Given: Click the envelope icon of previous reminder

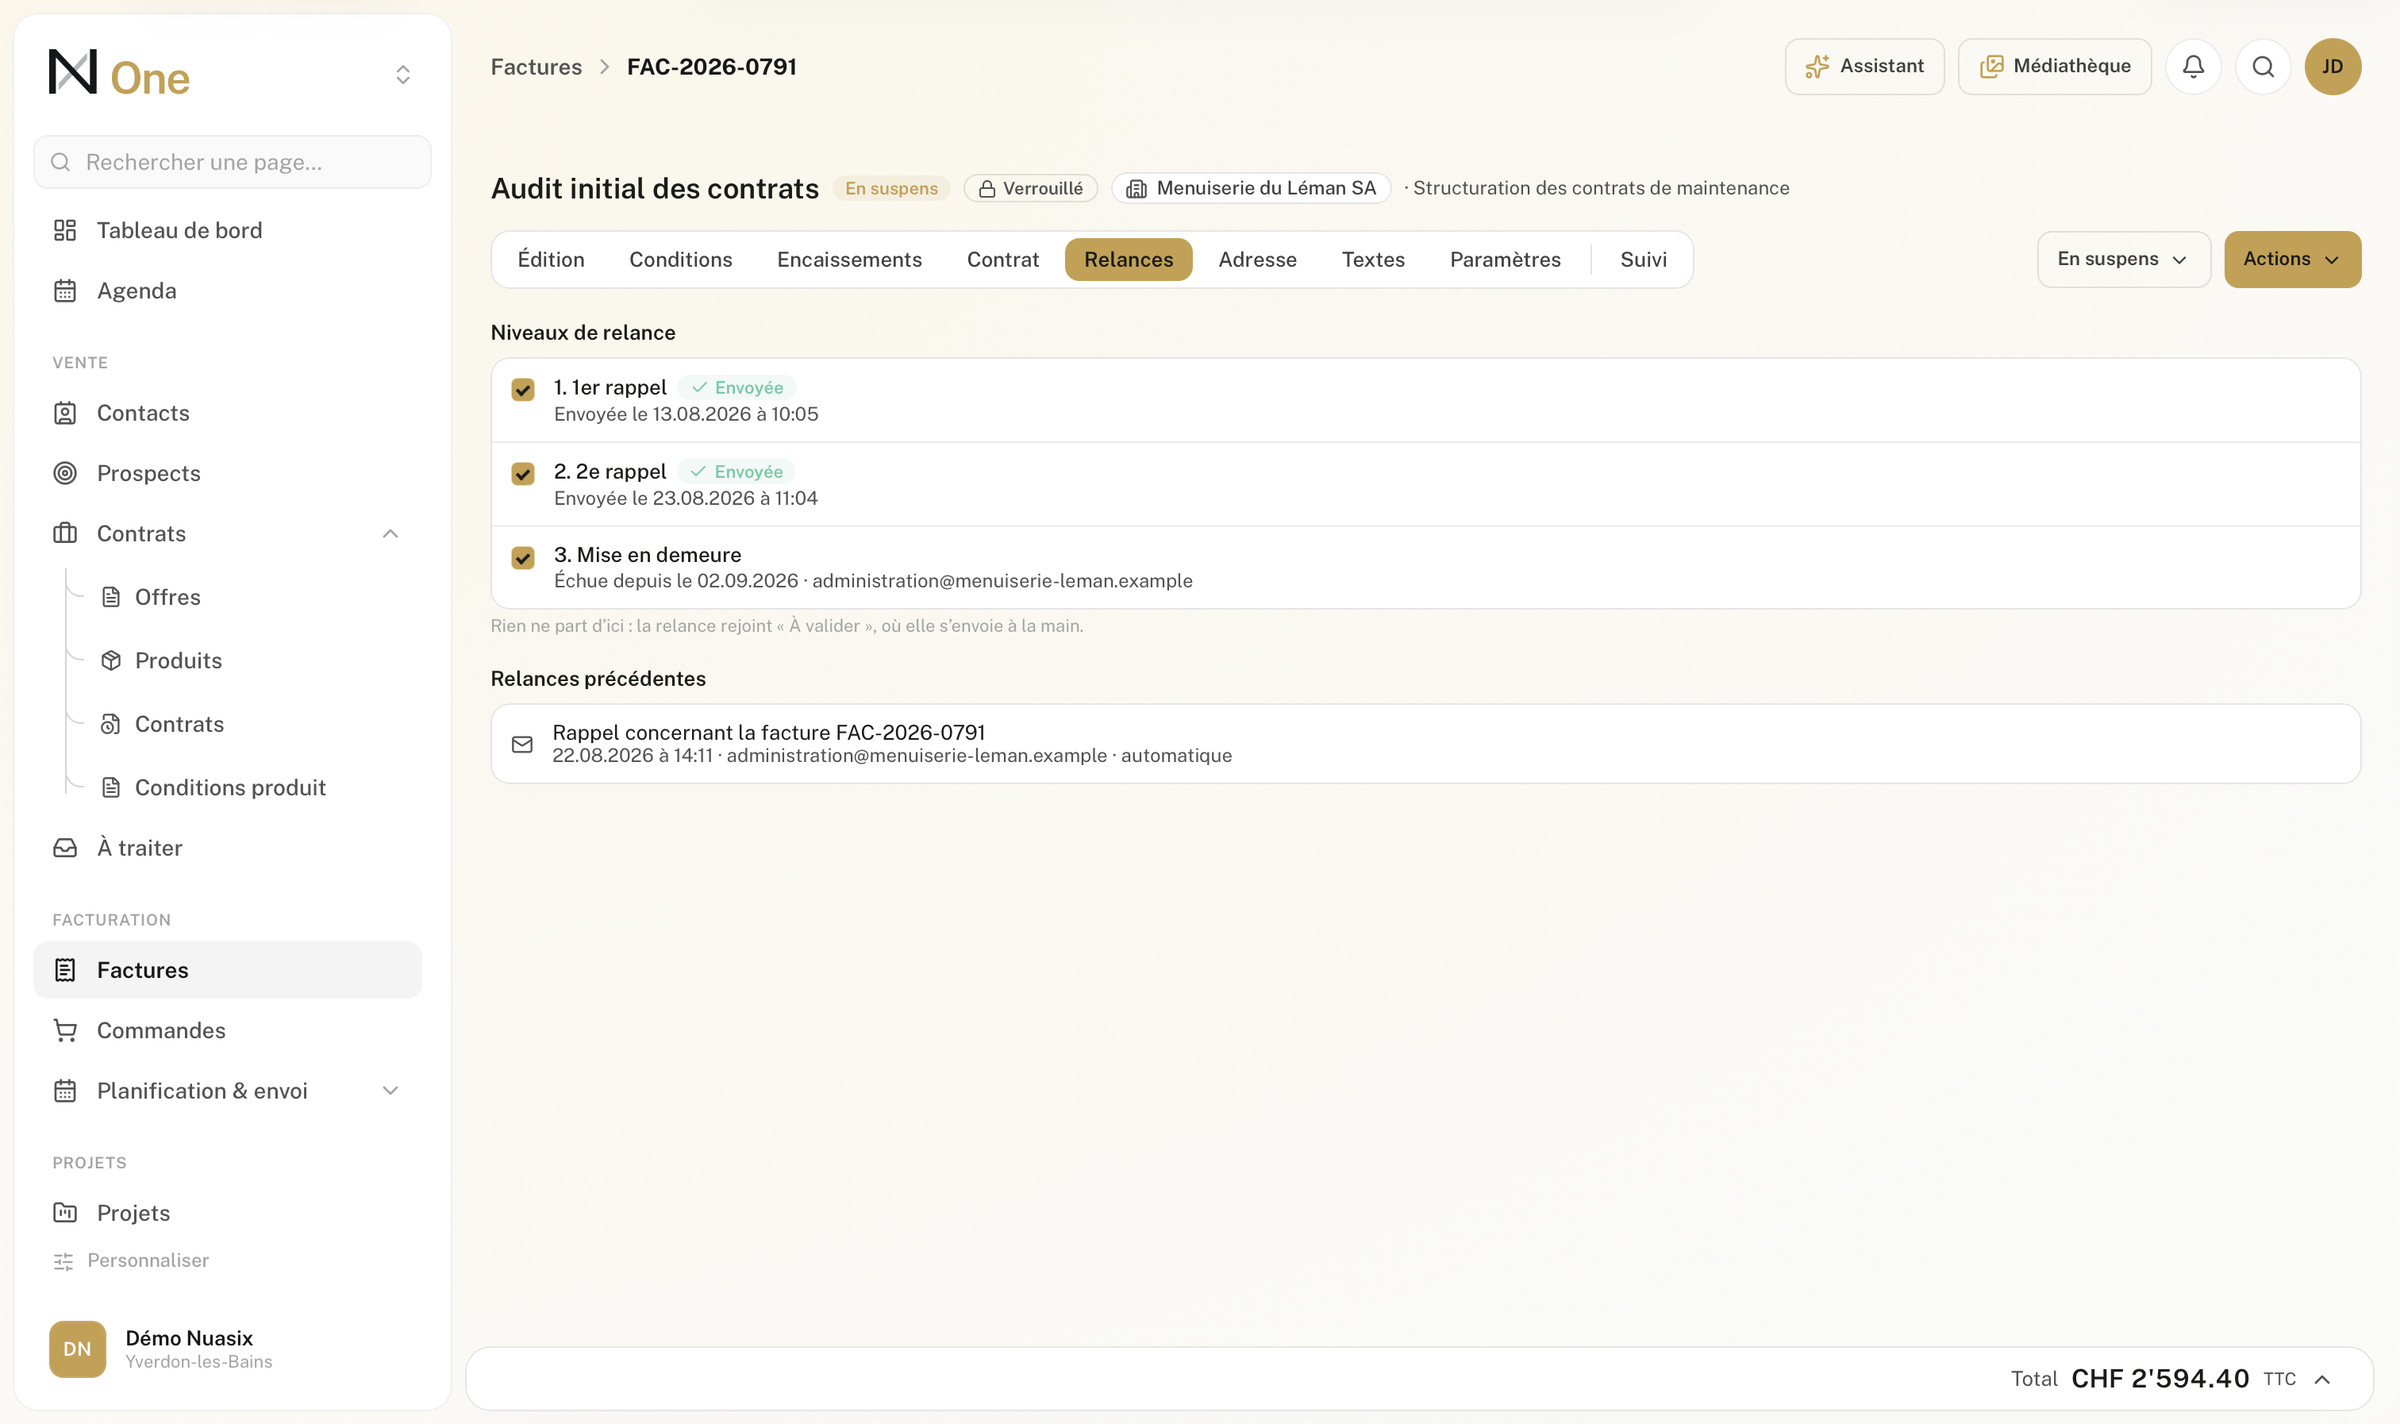Looking at the screenshot, I should (x=522, y=744).
